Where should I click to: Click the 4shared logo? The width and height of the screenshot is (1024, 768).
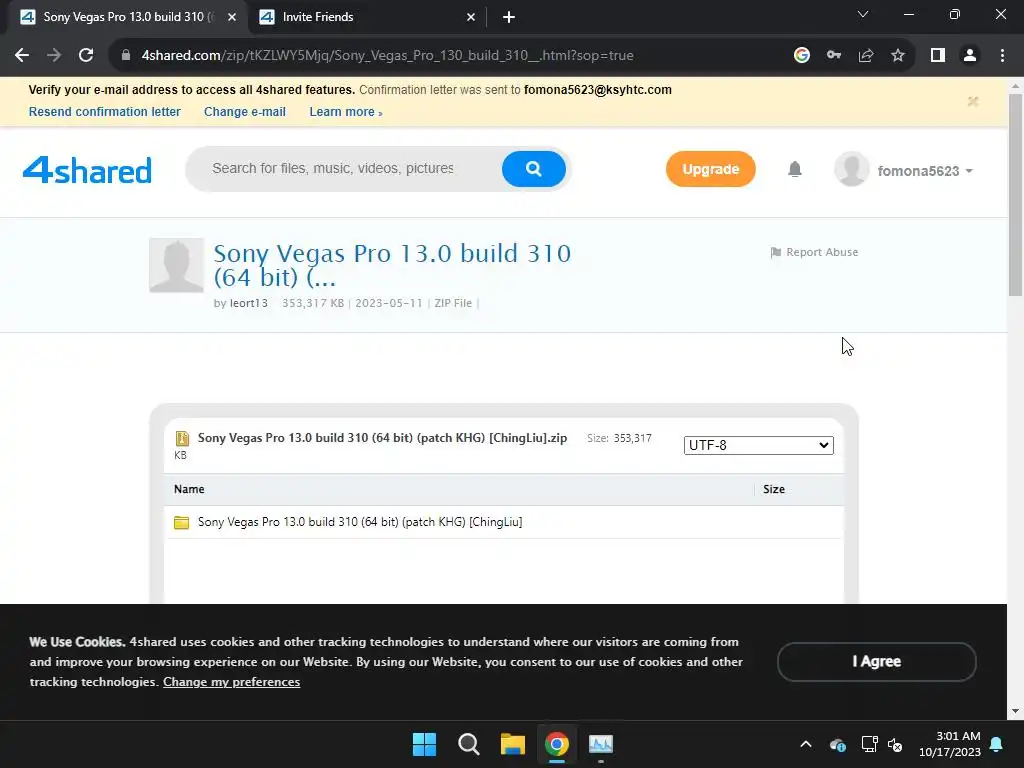[87, 170]
